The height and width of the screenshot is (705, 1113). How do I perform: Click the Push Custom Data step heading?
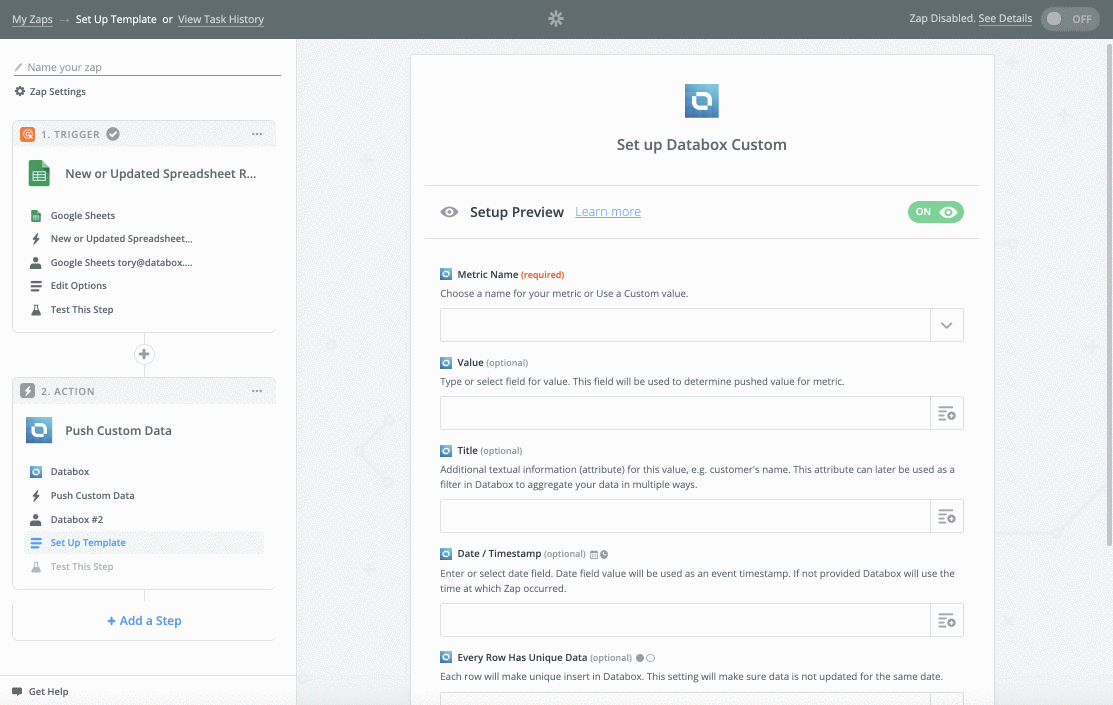coord(119,430)
